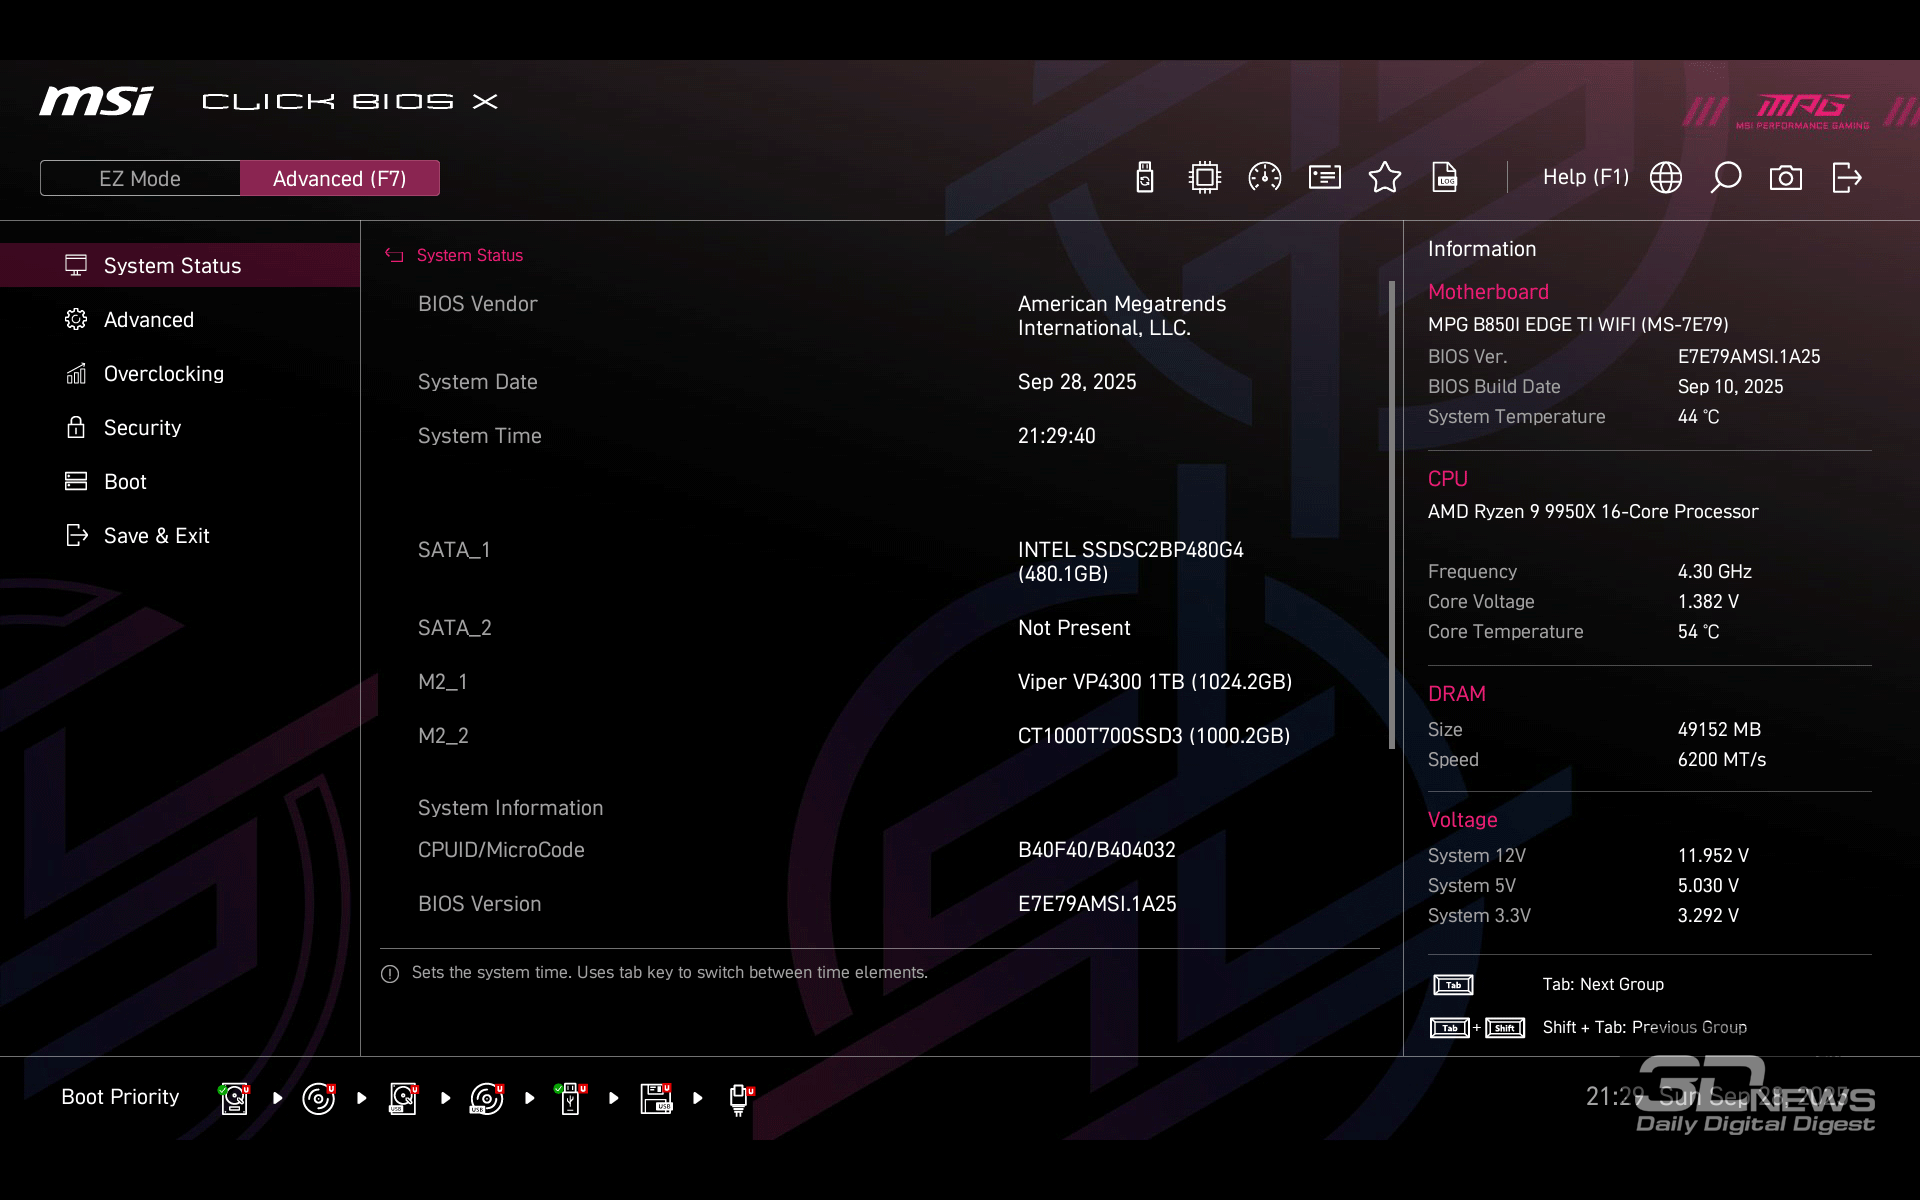Open language selection globe icon
This screenshot has height=1200, width=1920.
tap(1665, 178)
